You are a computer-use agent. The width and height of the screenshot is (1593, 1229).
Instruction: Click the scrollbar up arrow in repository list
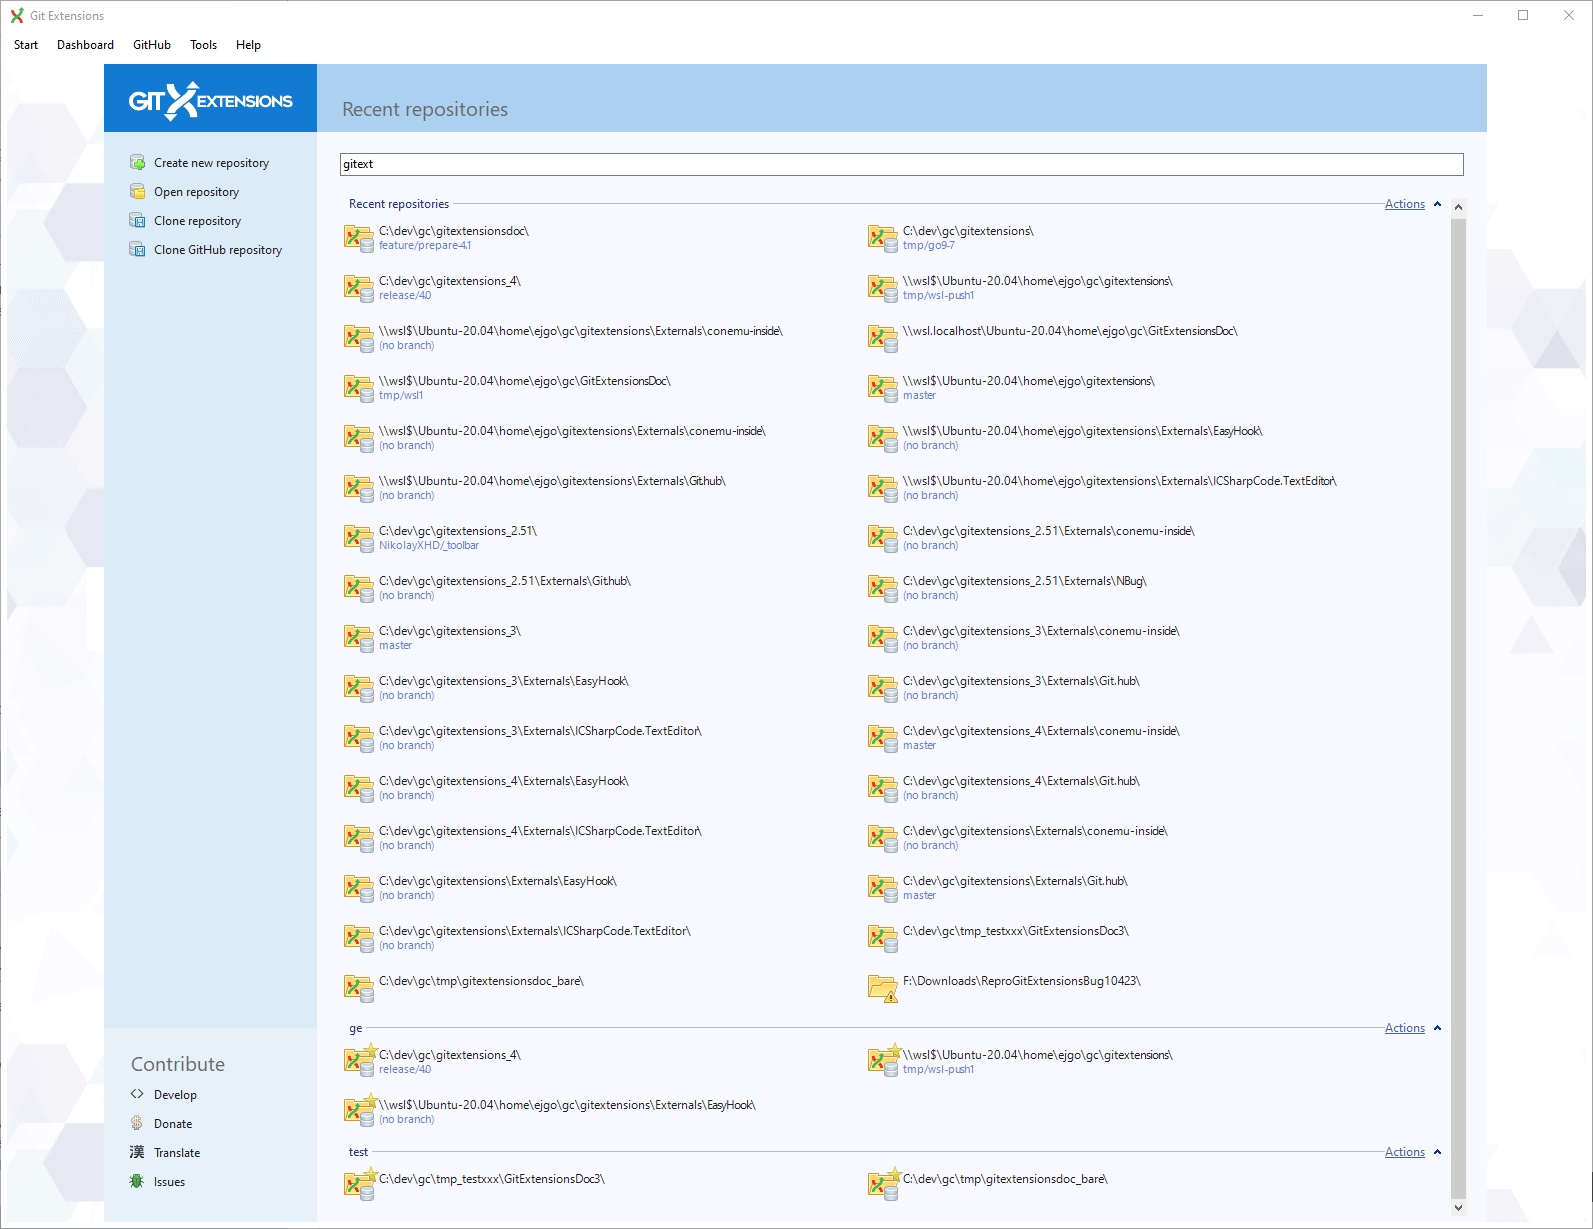pyautogui.click(x=1458, y=207)
